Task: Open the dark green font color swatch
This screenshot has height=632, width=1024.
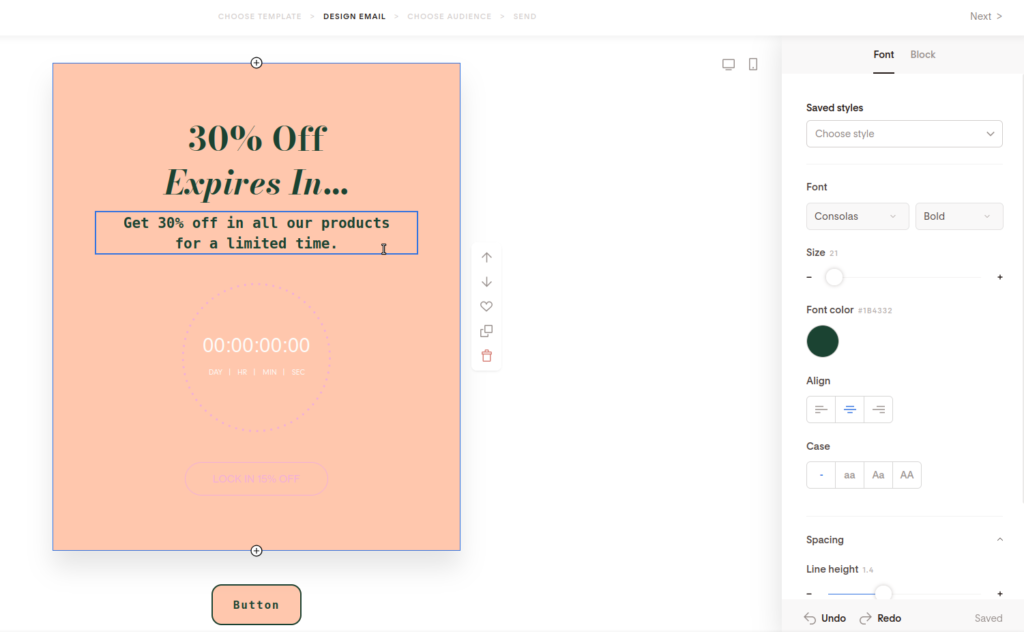Action: [822, 341]
